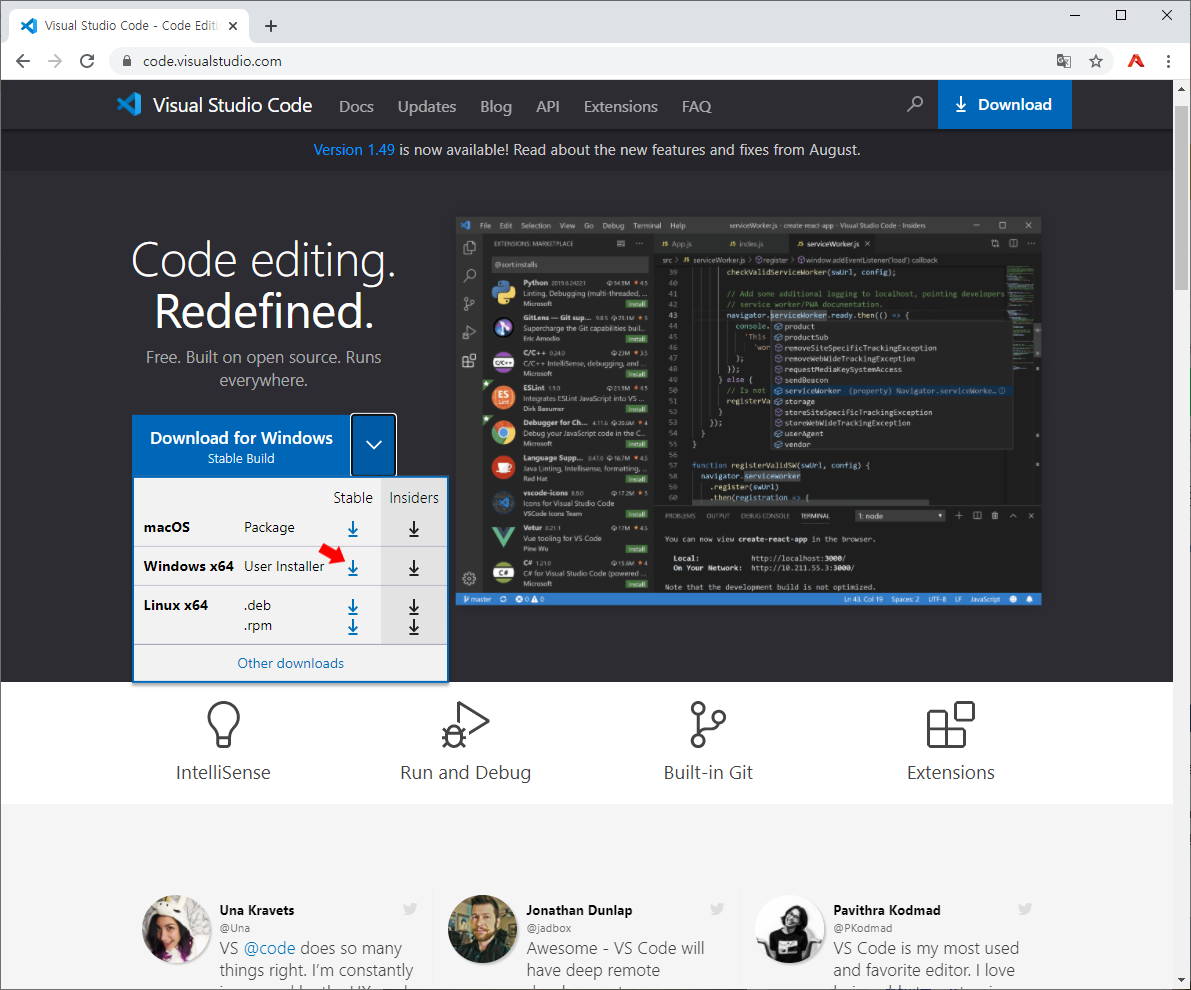
Task: Click Visual Studio Code title text
Action: 232,105
